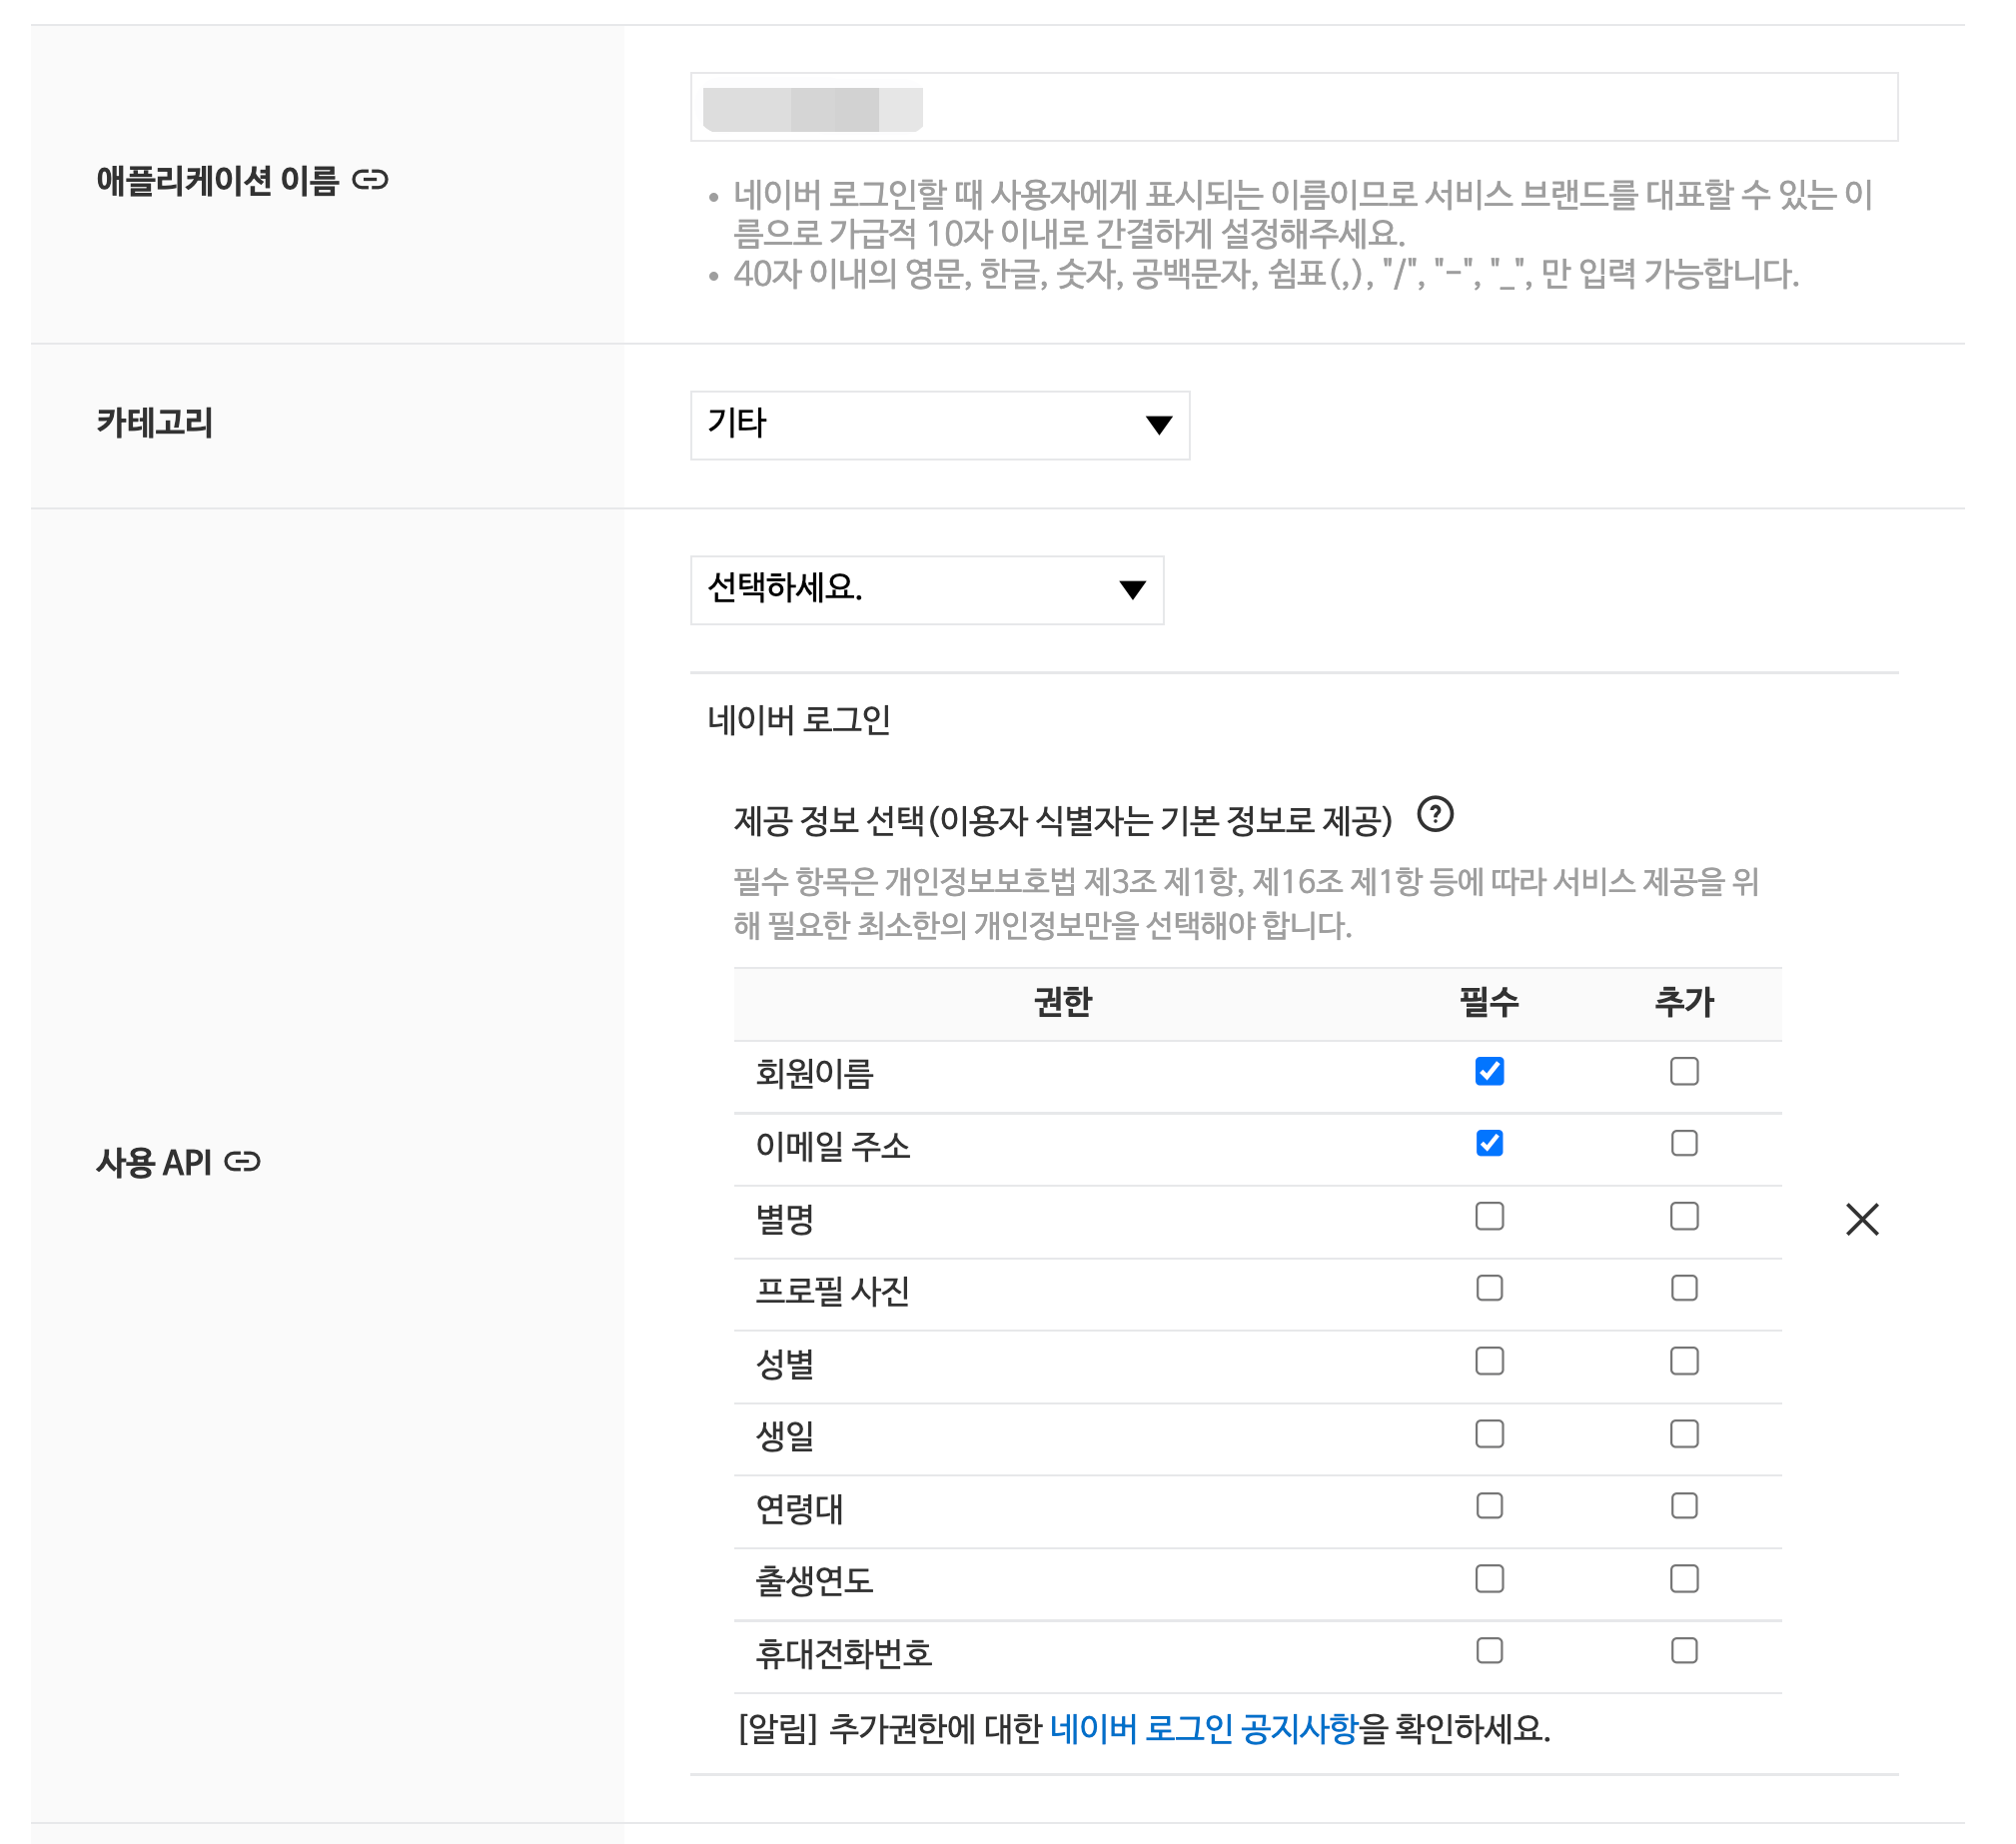The image size is (2016, 1844).
Task: Remove 네이버 로그인 API with X icon
Action: (1862, 1219)
